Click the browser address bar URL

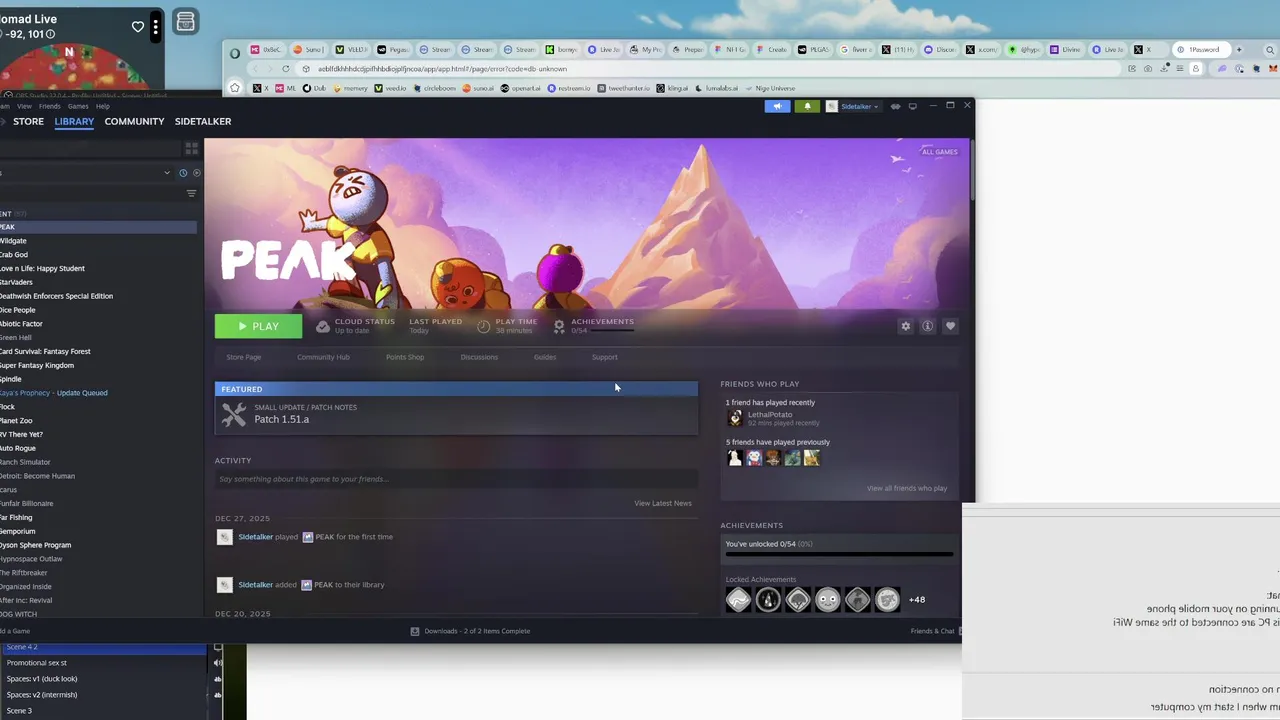[442, 69]
